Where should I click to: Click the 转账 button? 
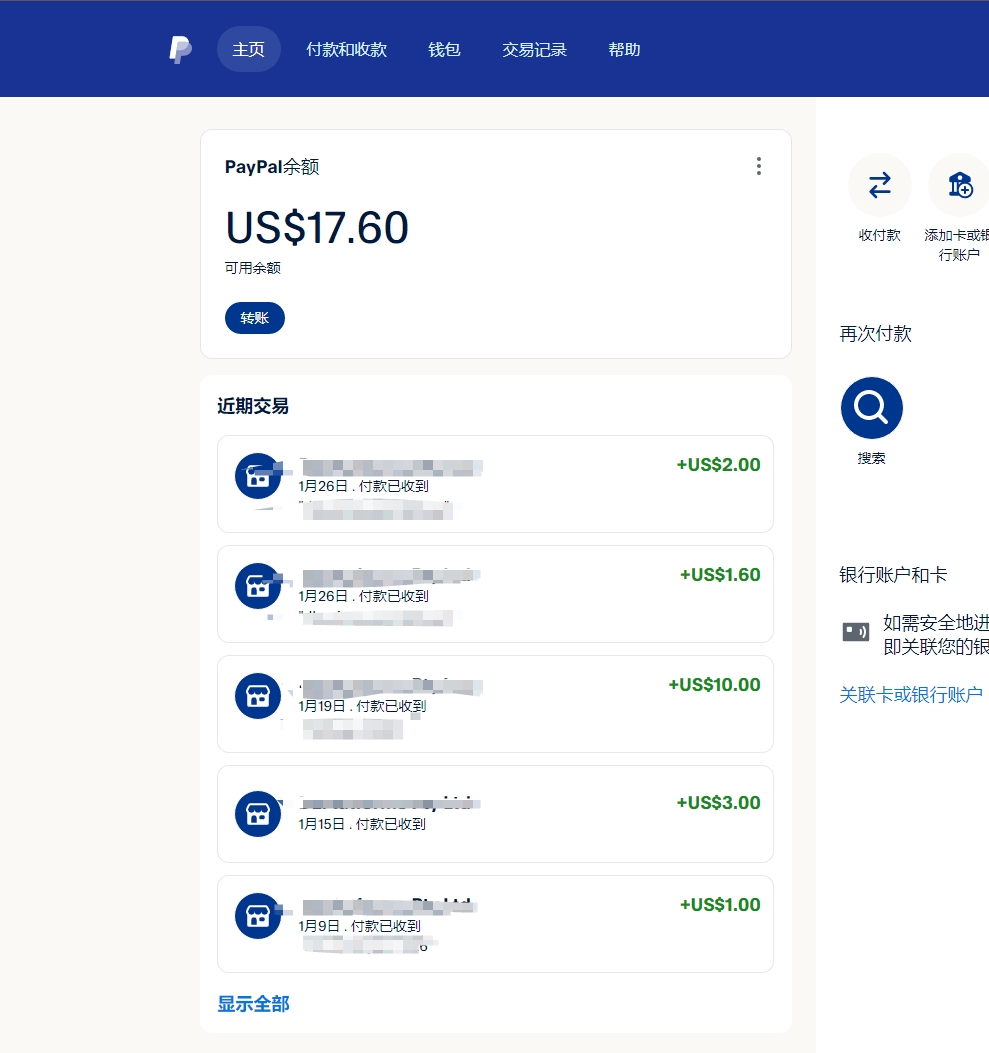click(x=254, y=317)
